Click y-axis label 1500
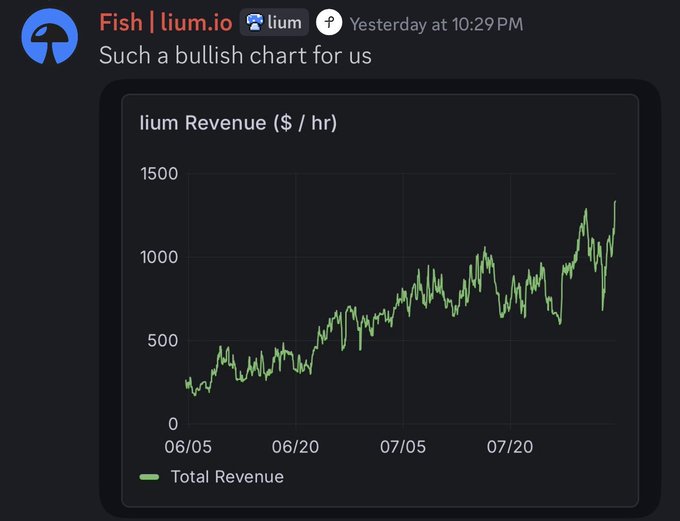The image size is (680, 521). 159,174
